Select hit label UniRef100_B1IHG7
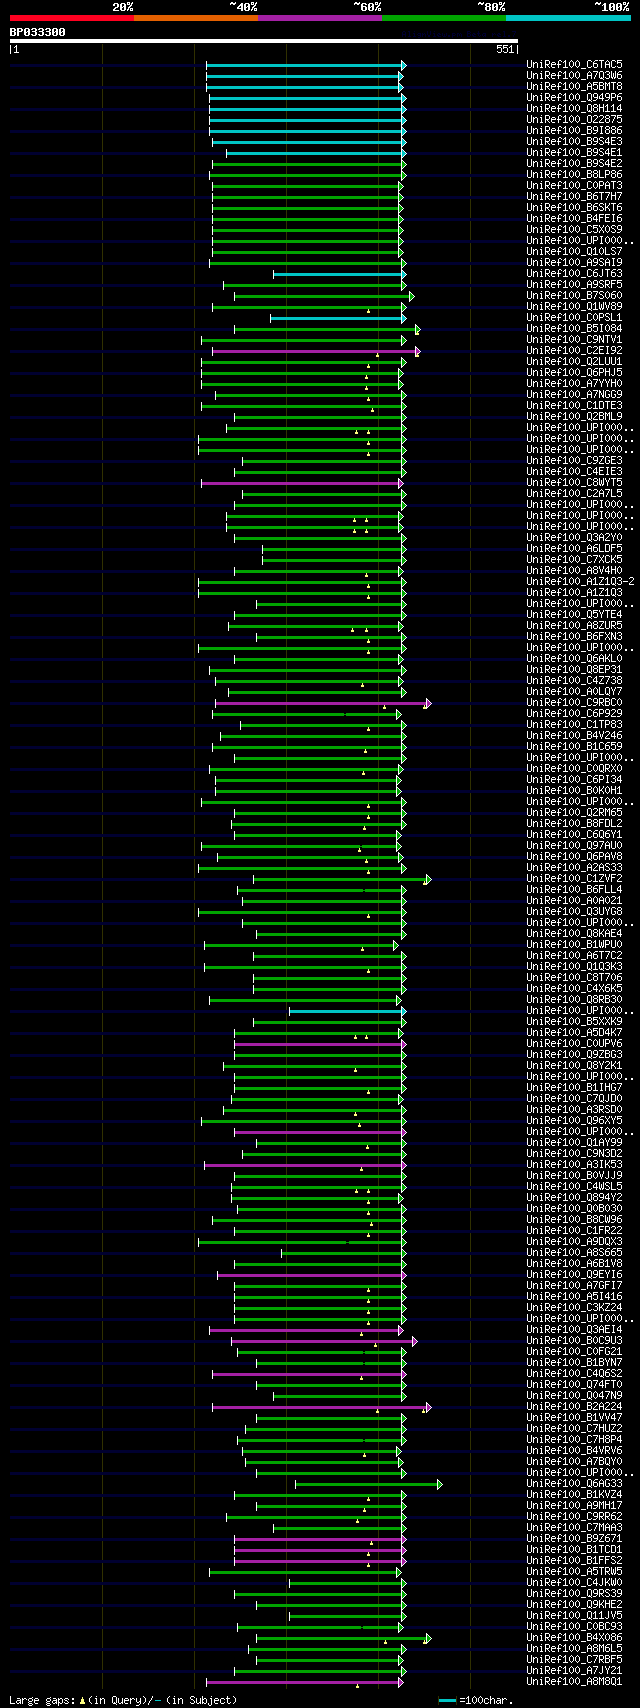 pos(574,1088)
